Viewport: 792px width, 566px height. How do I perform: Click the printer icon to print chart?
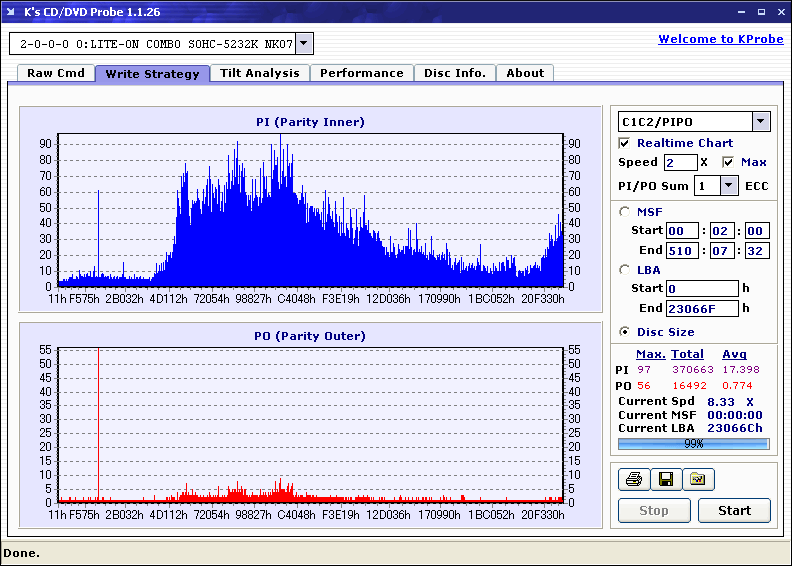pyautogui.click(x=633, y=479)
